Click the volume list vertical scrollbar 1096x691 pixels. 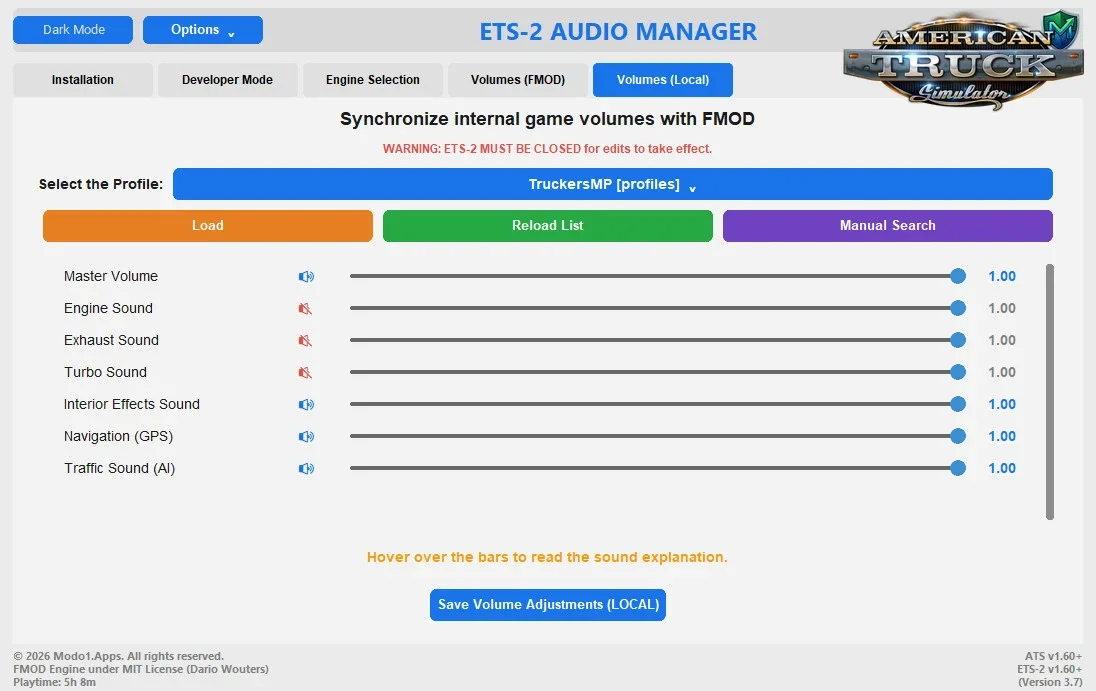[1049, 392]
